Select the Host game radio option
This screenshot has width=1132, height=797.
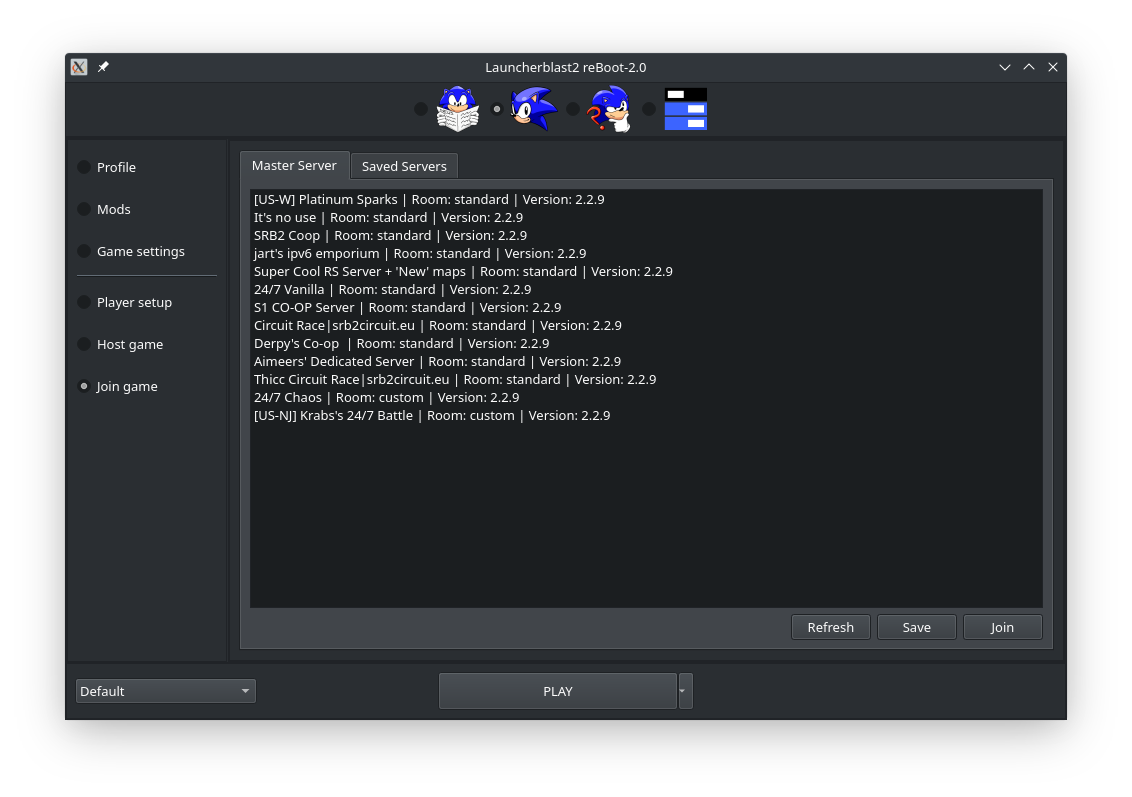121,344
